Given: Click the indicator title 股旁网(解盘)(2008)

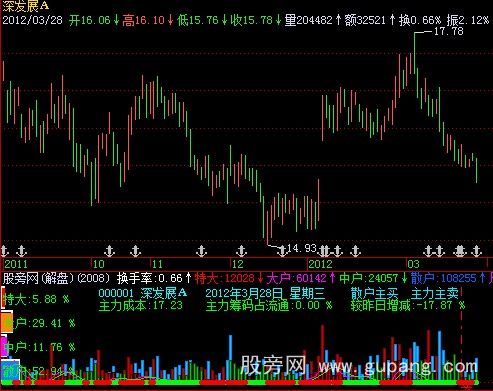Looking at the screenshot, I should 56,278.
